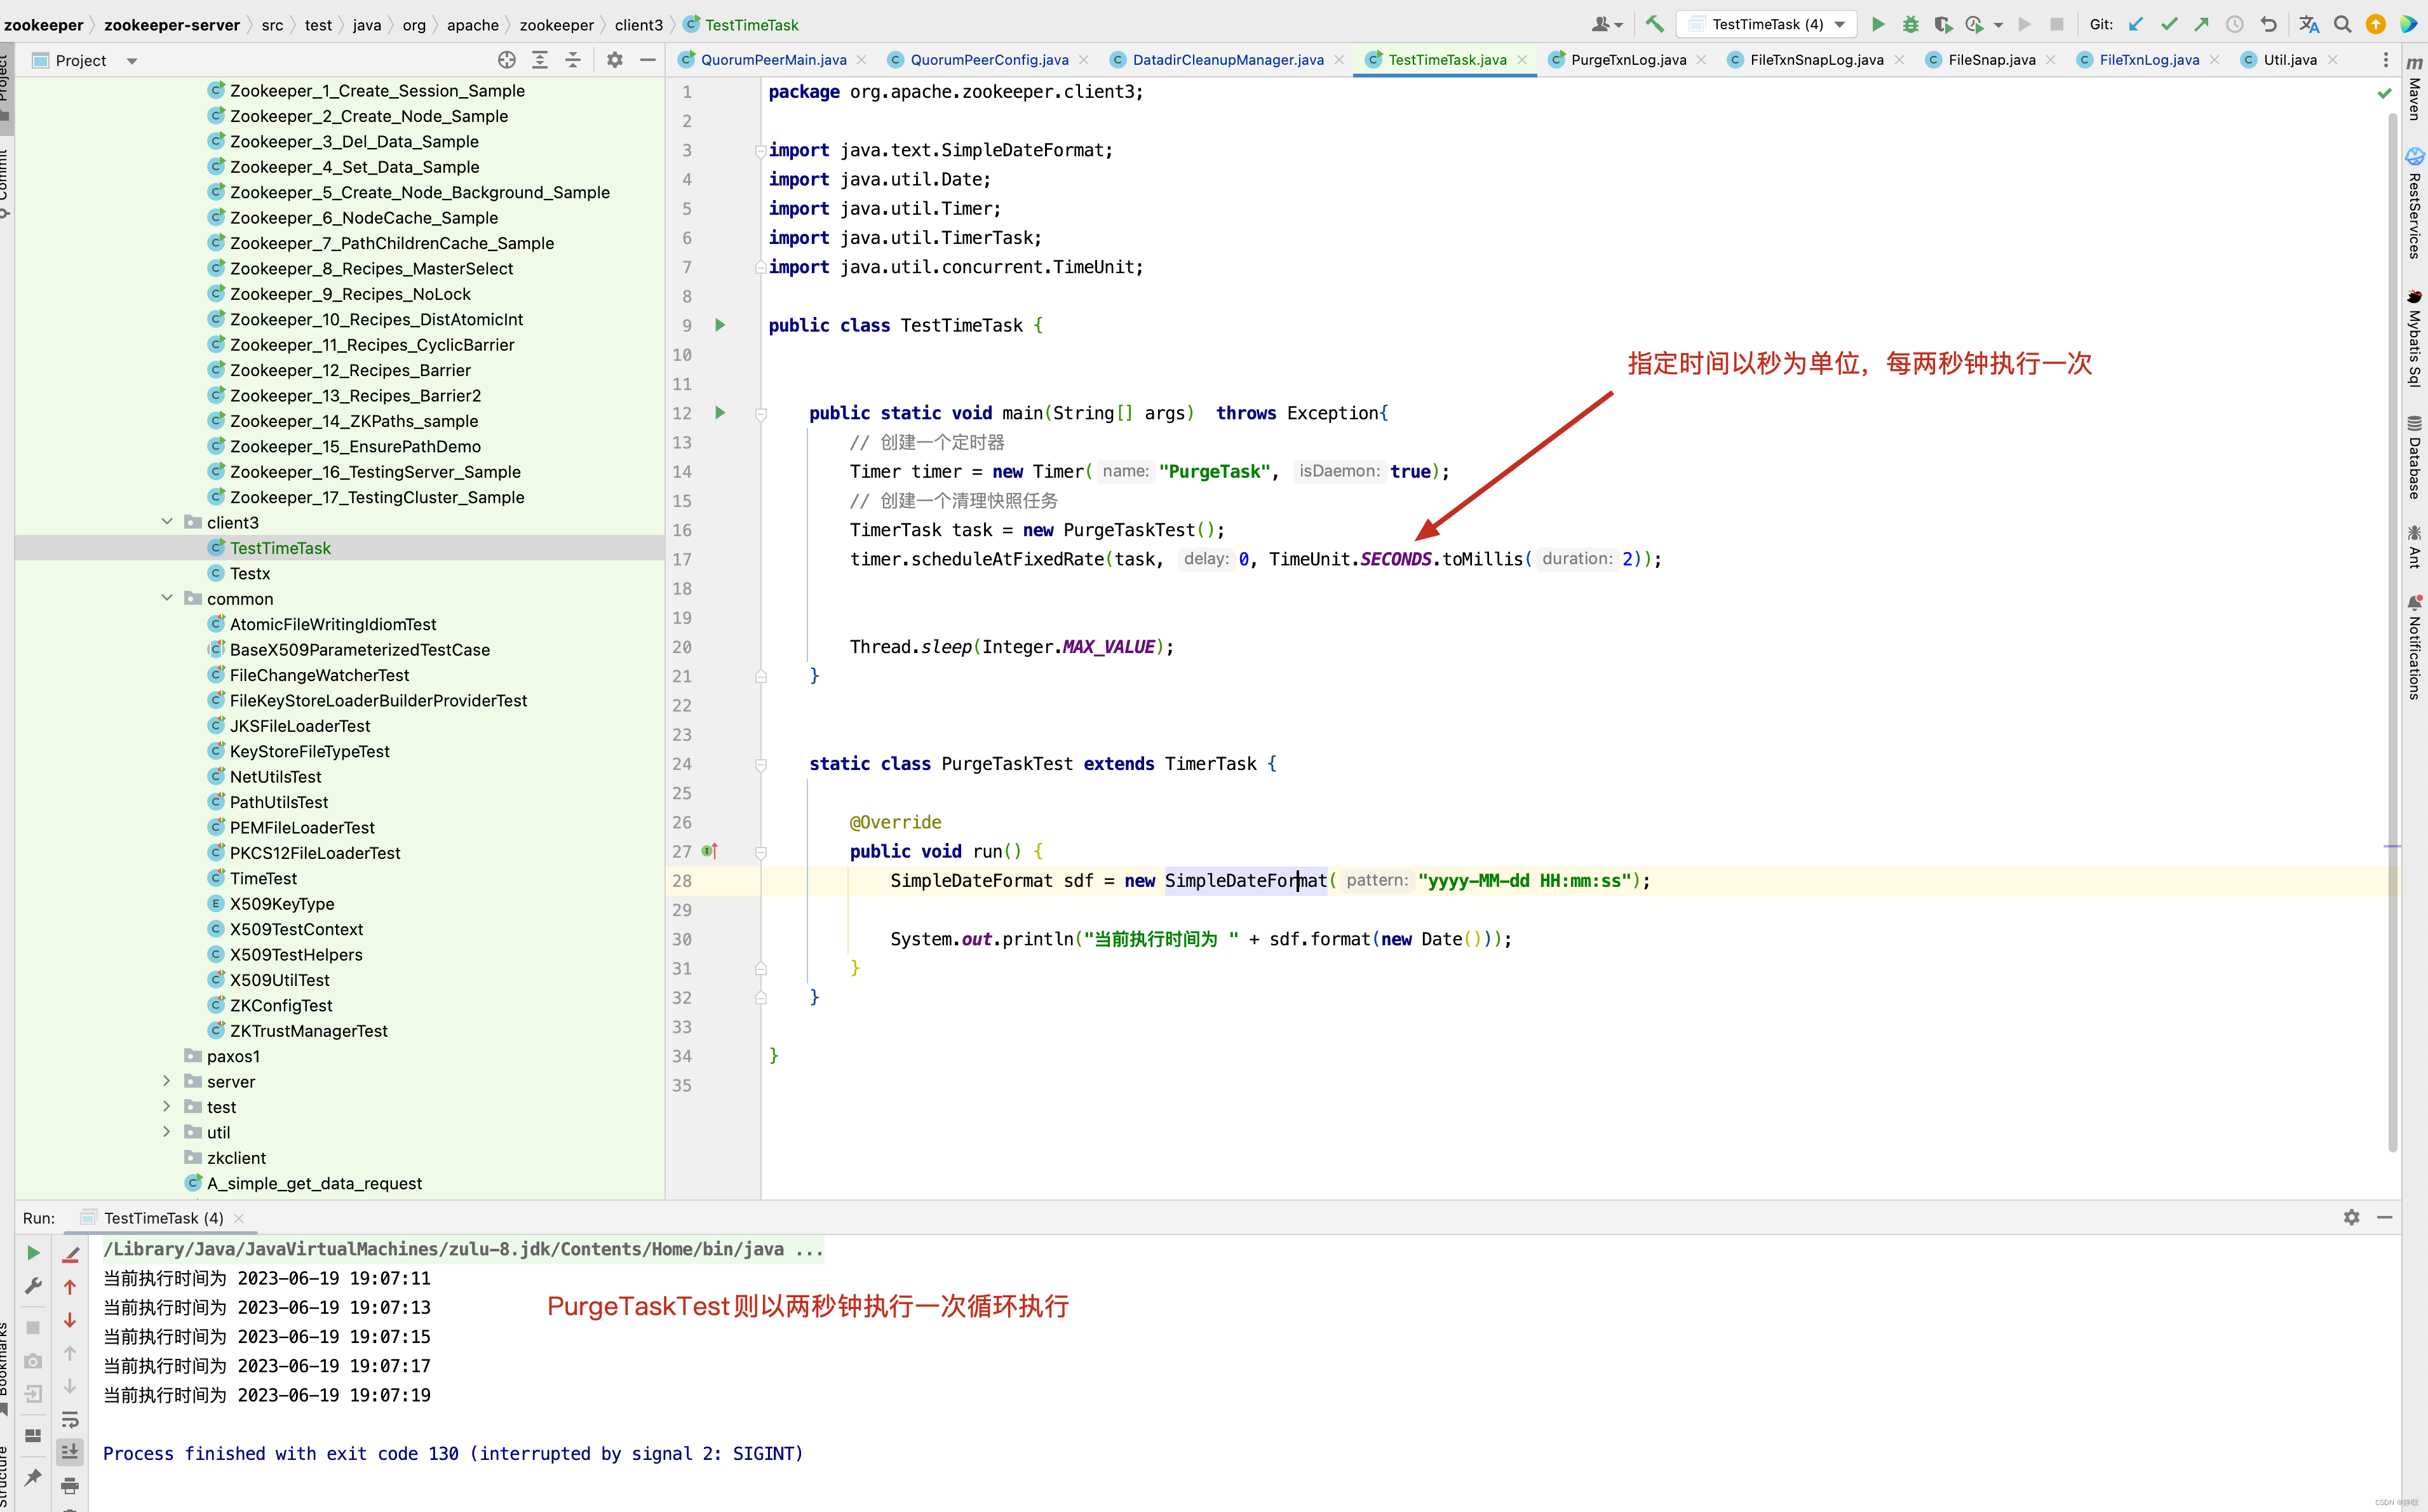Hide the Project tool window

(x=647, y=60)
